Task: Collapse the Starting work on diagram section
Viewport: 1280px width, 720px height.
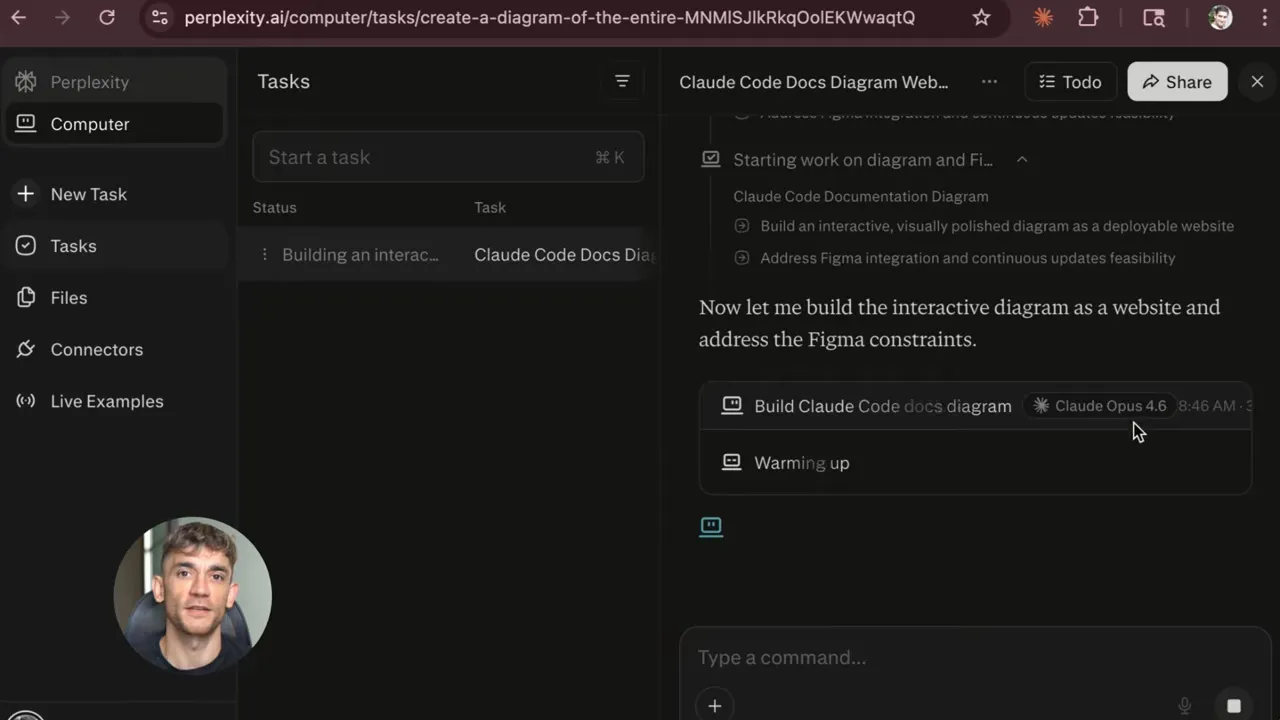Action: (1022, 159)
